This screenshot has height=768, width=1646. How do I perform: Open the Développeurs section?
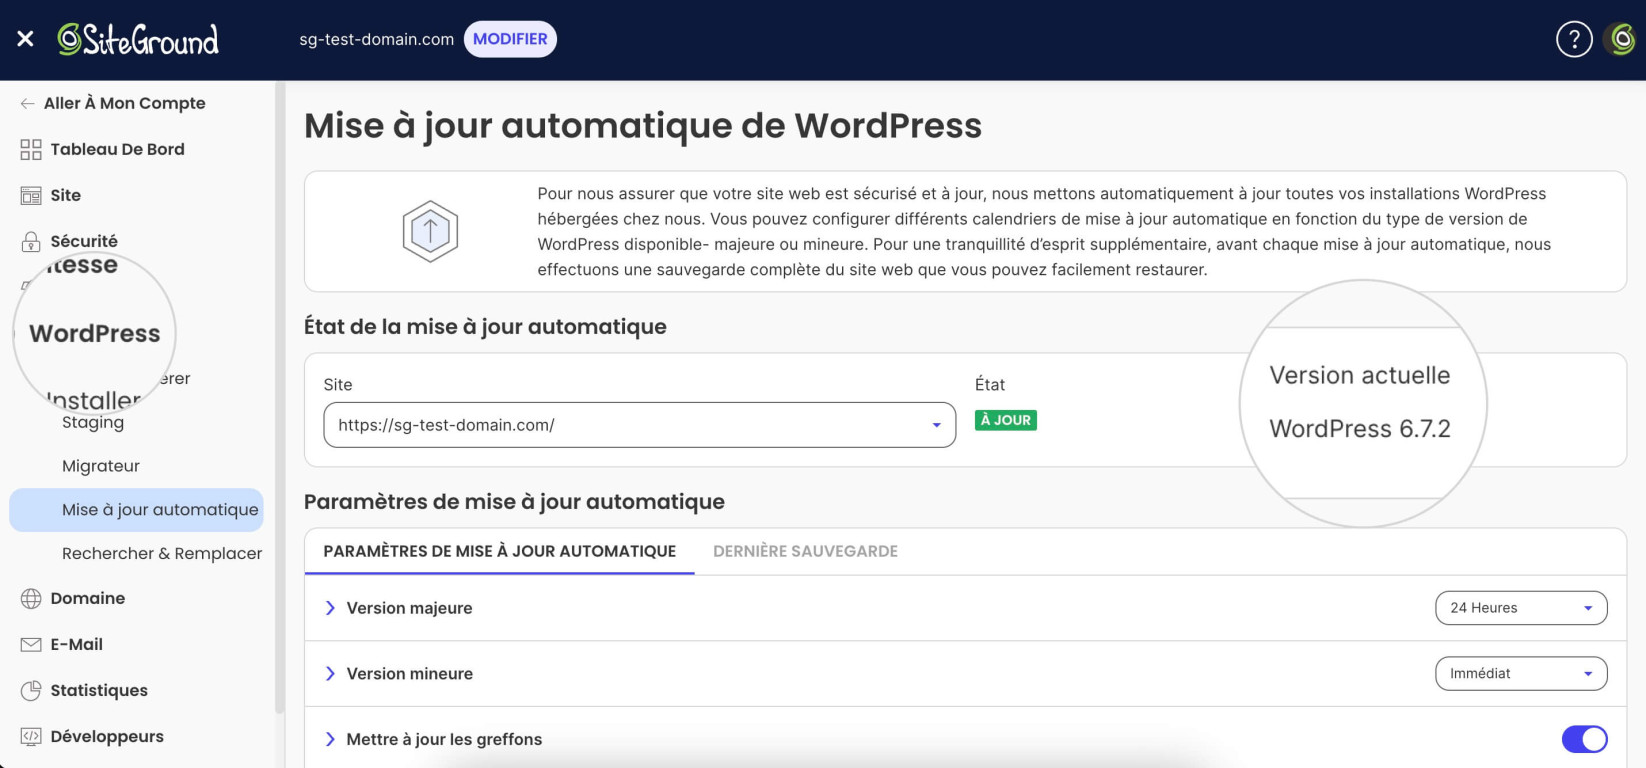pos(107,736)
